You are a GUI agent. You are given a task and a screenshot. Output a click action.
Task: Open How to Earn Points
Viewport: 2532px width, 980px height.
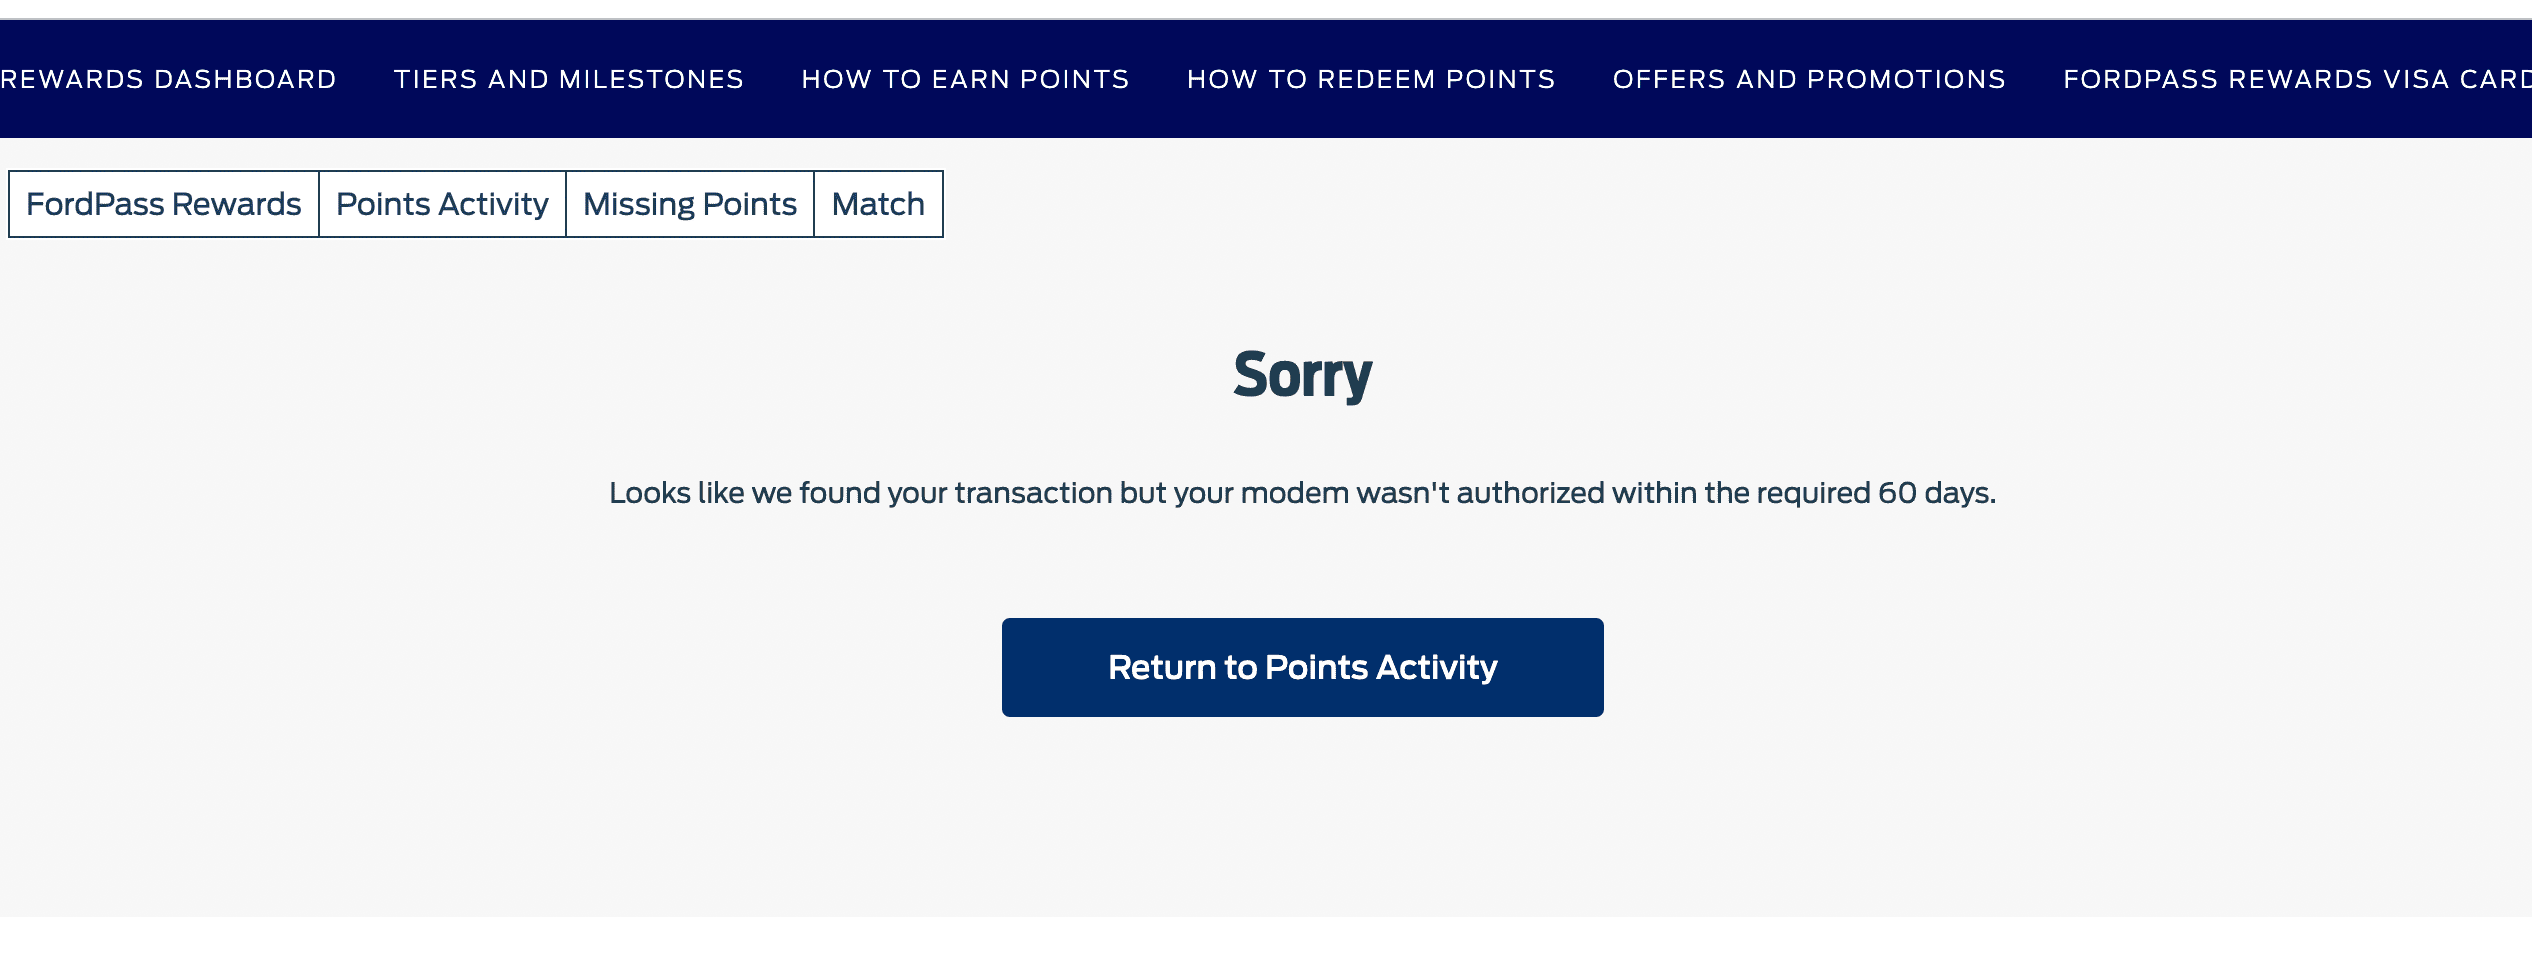click(x=966, y=78)
